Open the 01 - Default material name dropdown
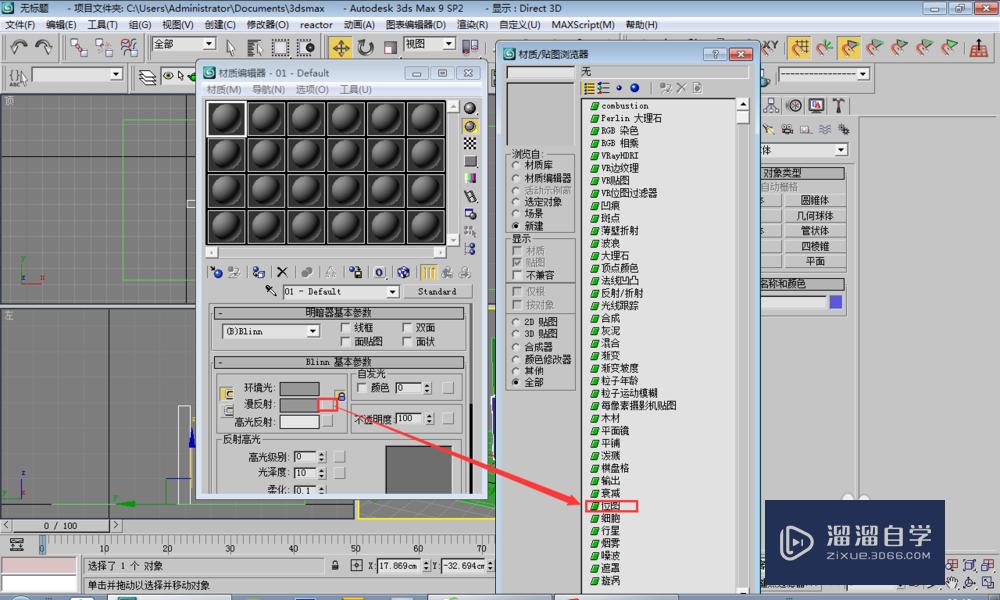 (x=392, y=291)
